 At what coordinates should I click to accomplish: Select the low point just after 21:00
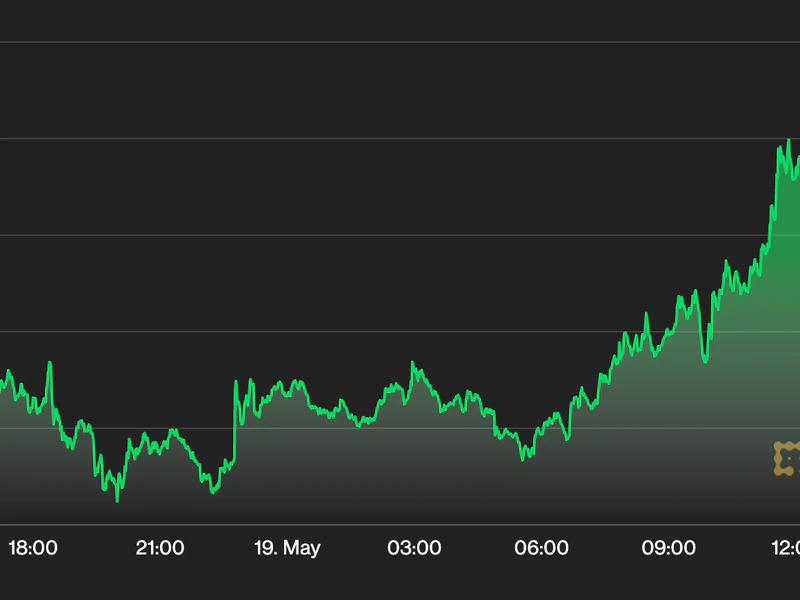coord(212,492)
